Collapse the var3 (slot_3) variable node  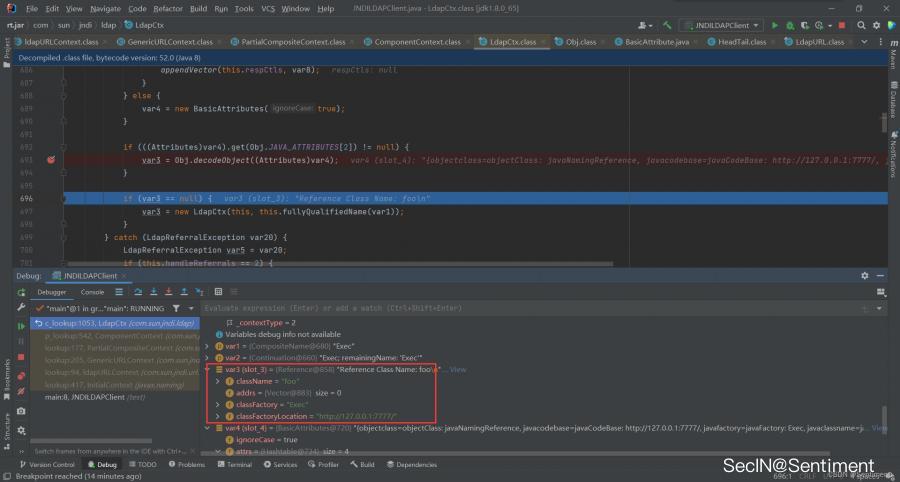(x=208, y=369)
